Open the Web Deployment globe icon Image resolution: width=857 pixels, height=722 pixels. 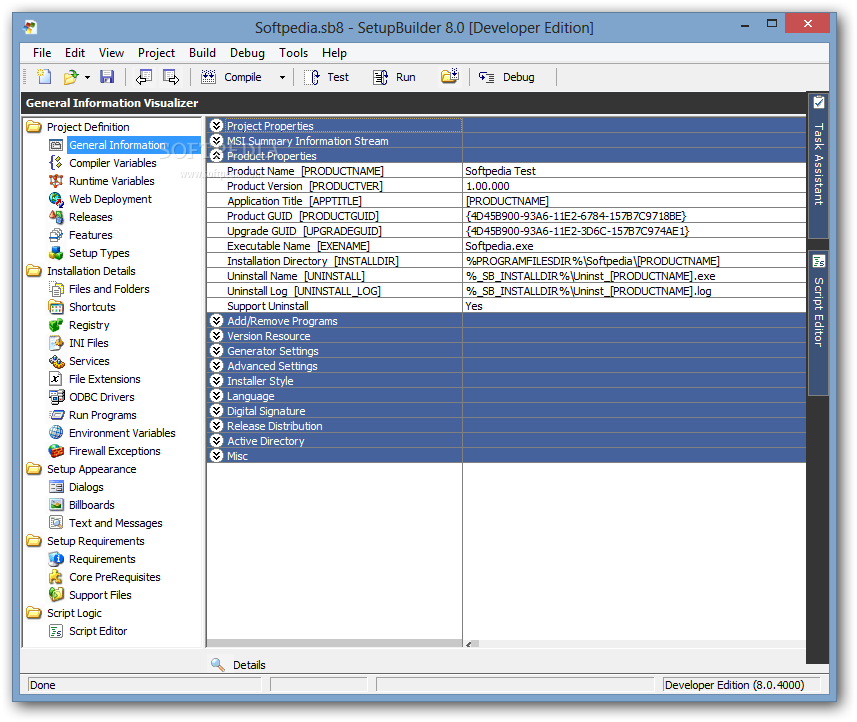click(56, 199)
